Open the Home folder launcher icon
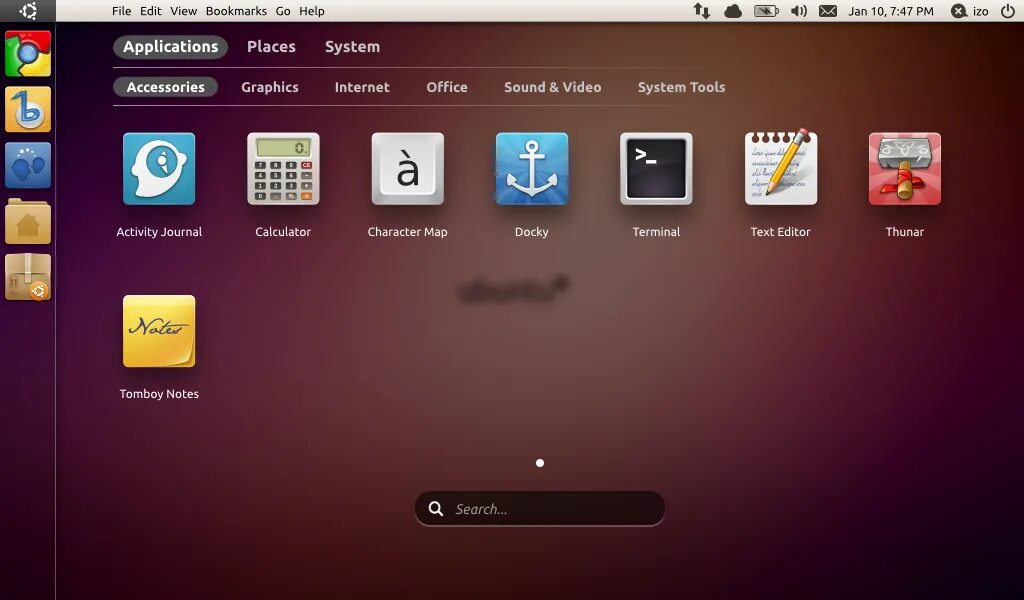Screen dimensions: 1024x600 click(x=27, y=222)
